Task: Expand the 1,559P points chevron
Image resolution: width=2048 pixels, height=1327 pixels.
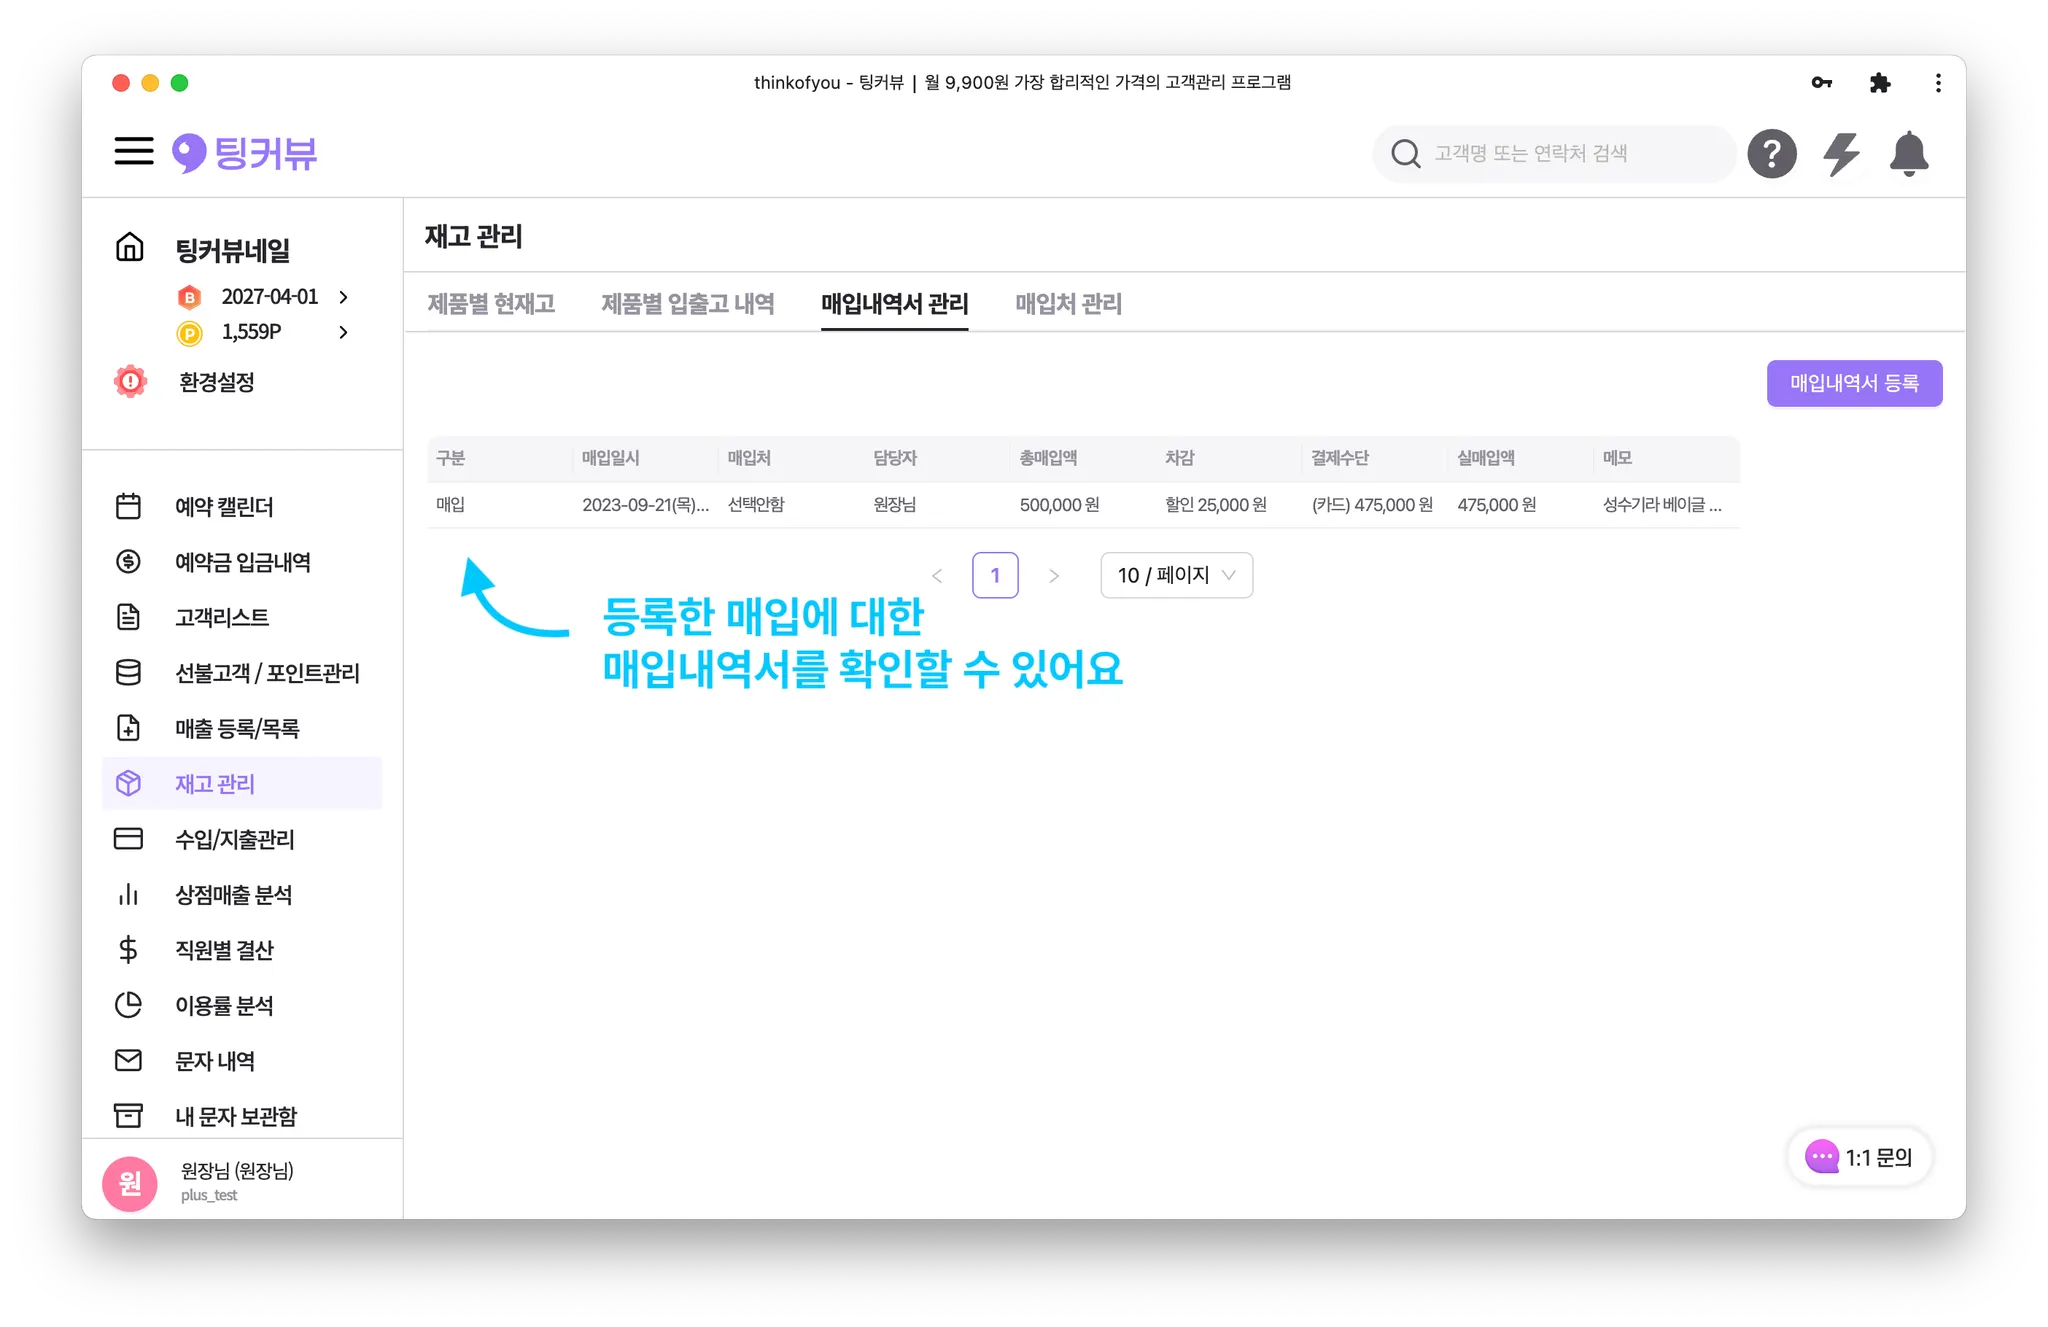Action: click(343, 332)
